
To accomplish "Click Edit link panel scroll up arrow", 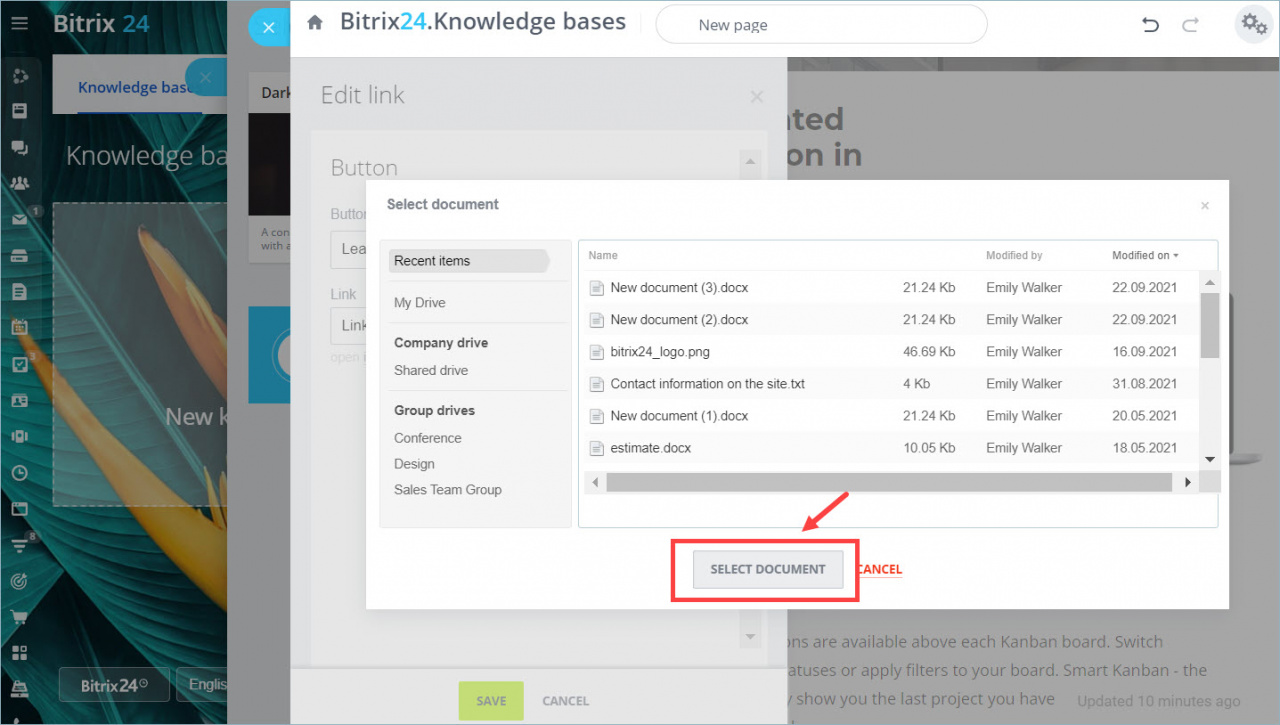I will [x=750, y=161].
